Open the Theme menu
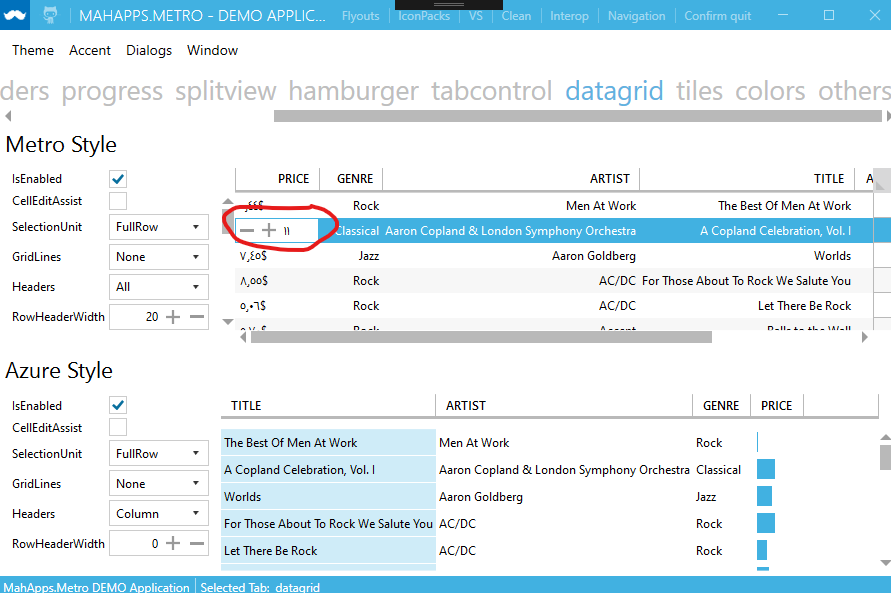This screenshot has width=891, height=593. click(x=33, y=50)
